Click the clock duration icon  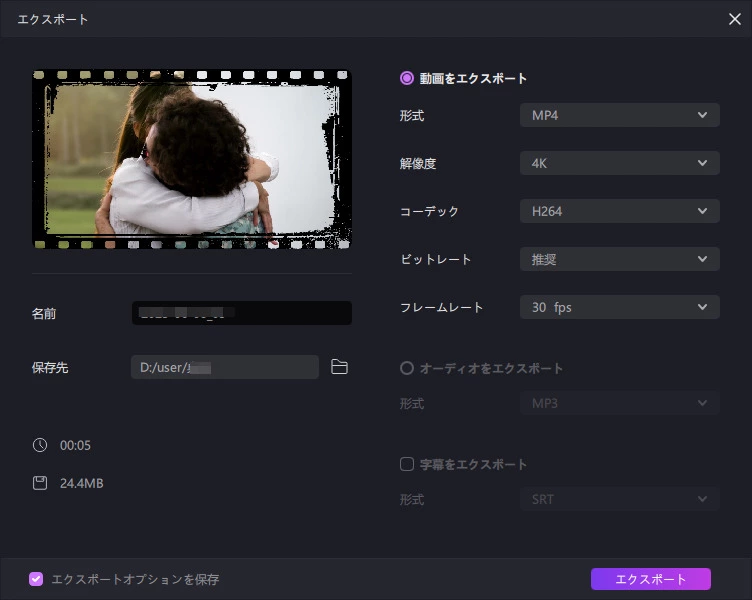(x=40, y=445)
